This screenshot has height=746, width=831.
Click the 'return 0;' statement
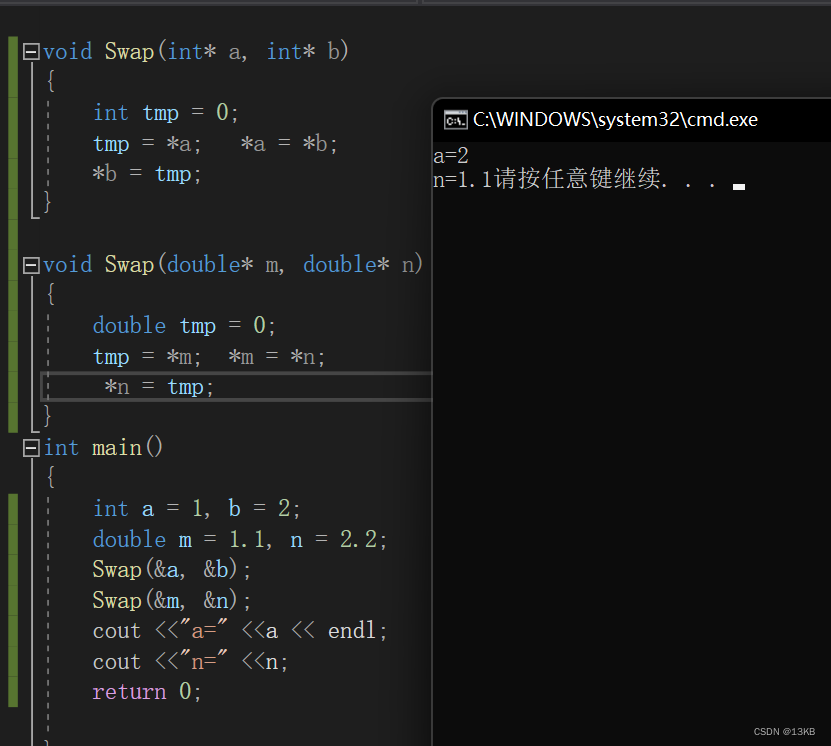coord(147,692)
